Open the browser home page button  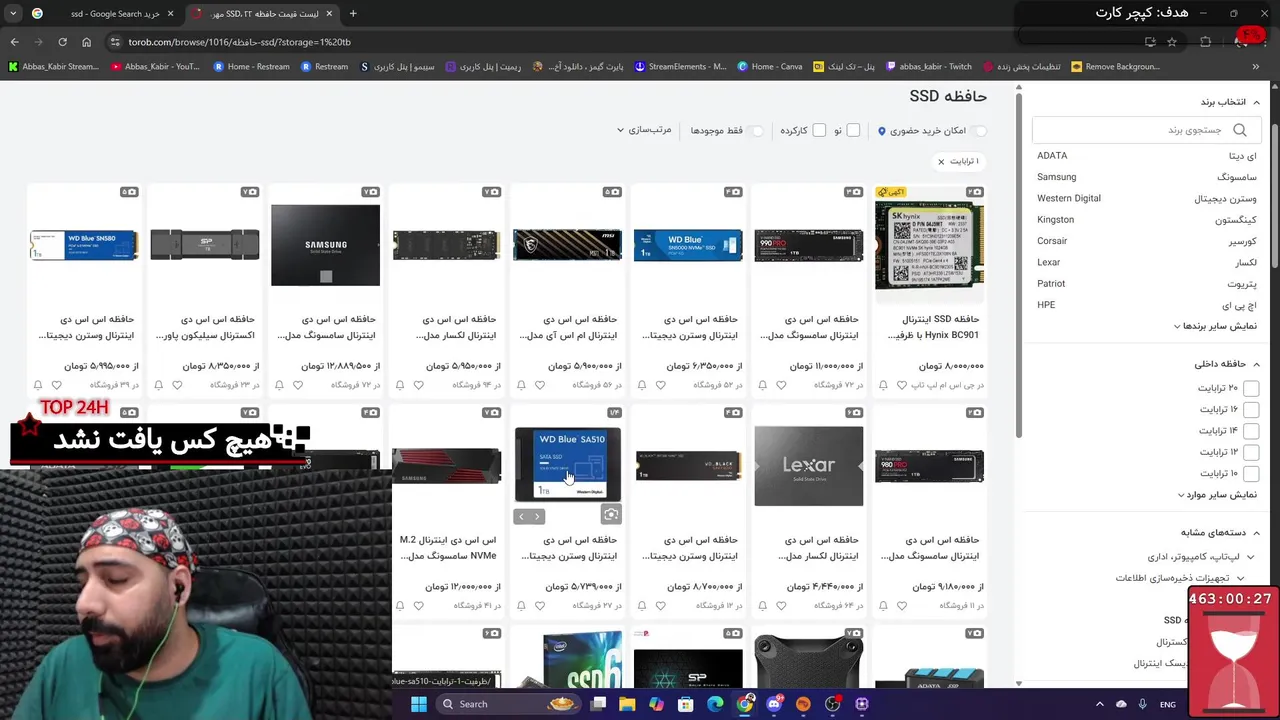coord(86,42)
